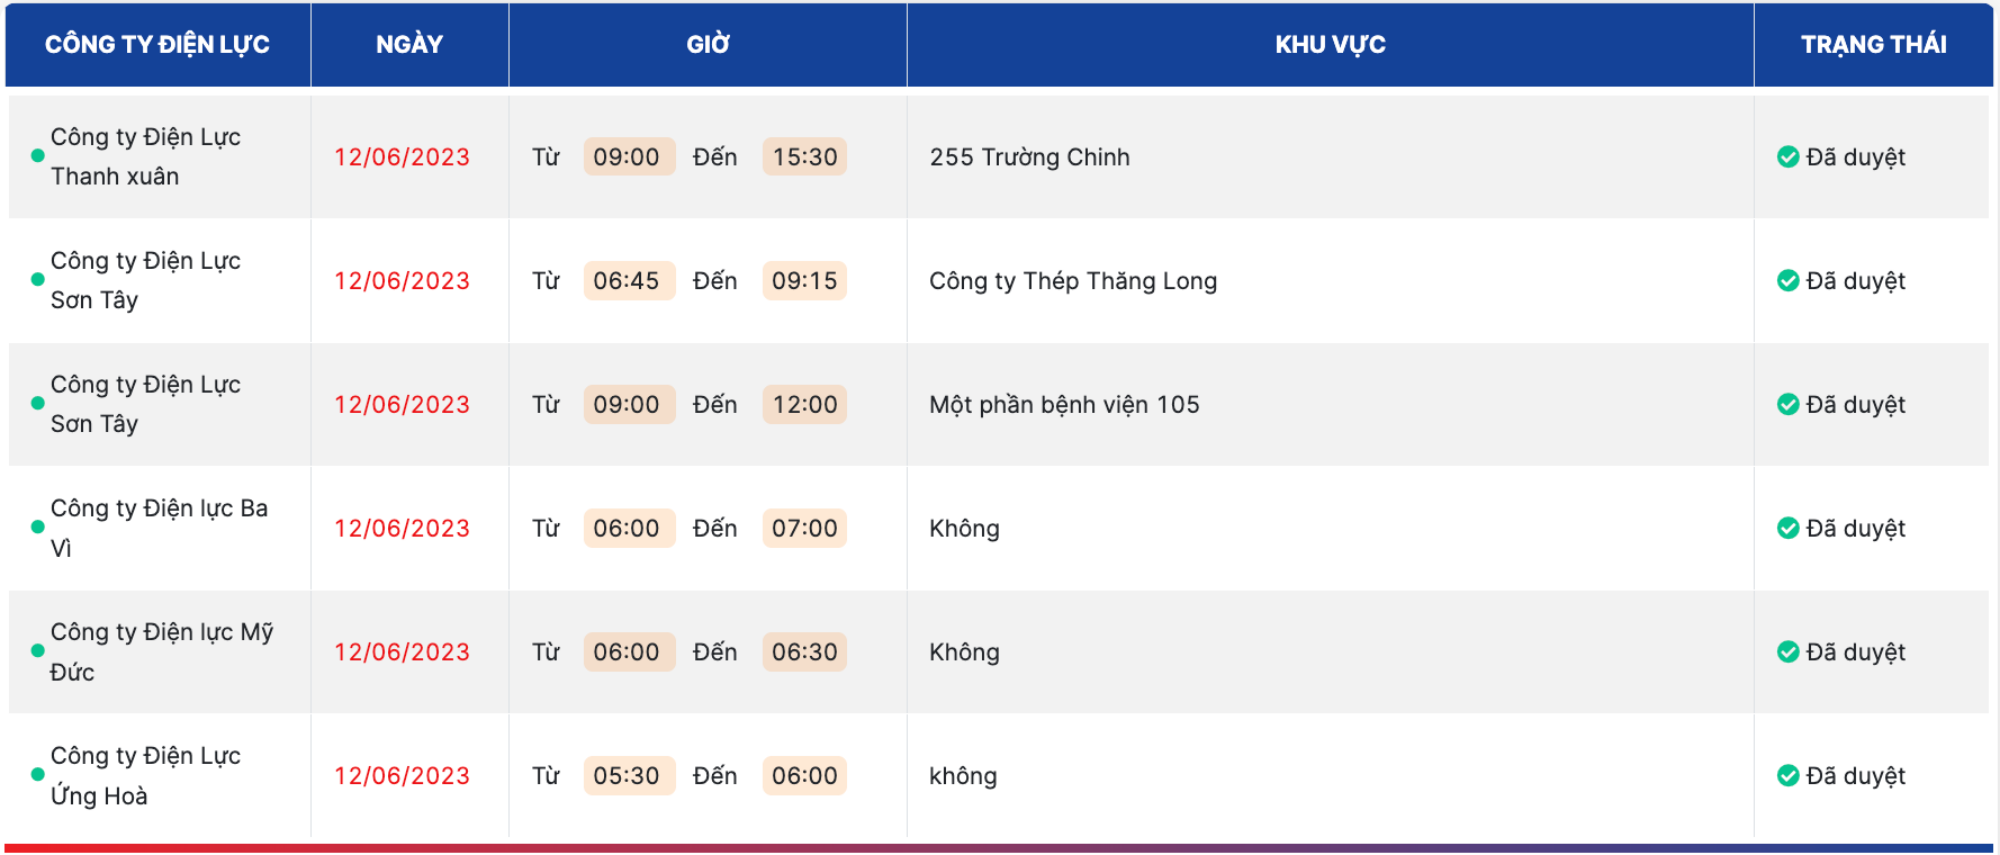Viewport: 2000px width, 855px height.
Task: Click the 05:30 start time badge
Action: [626, 776]
